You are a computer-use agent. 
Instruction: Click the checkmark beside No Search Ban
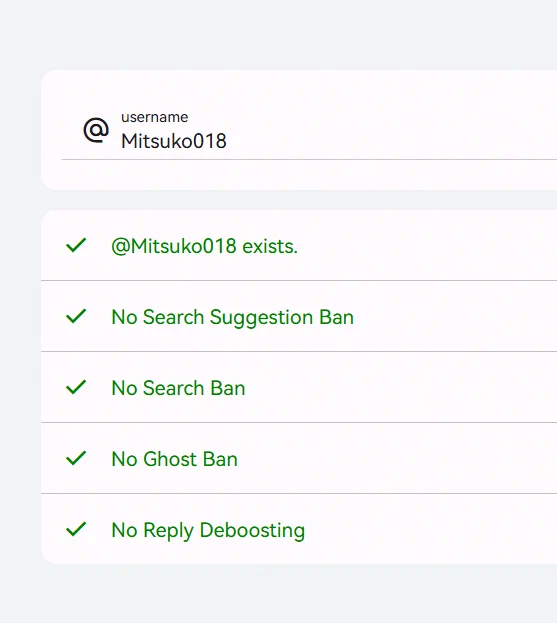[76, 387]
